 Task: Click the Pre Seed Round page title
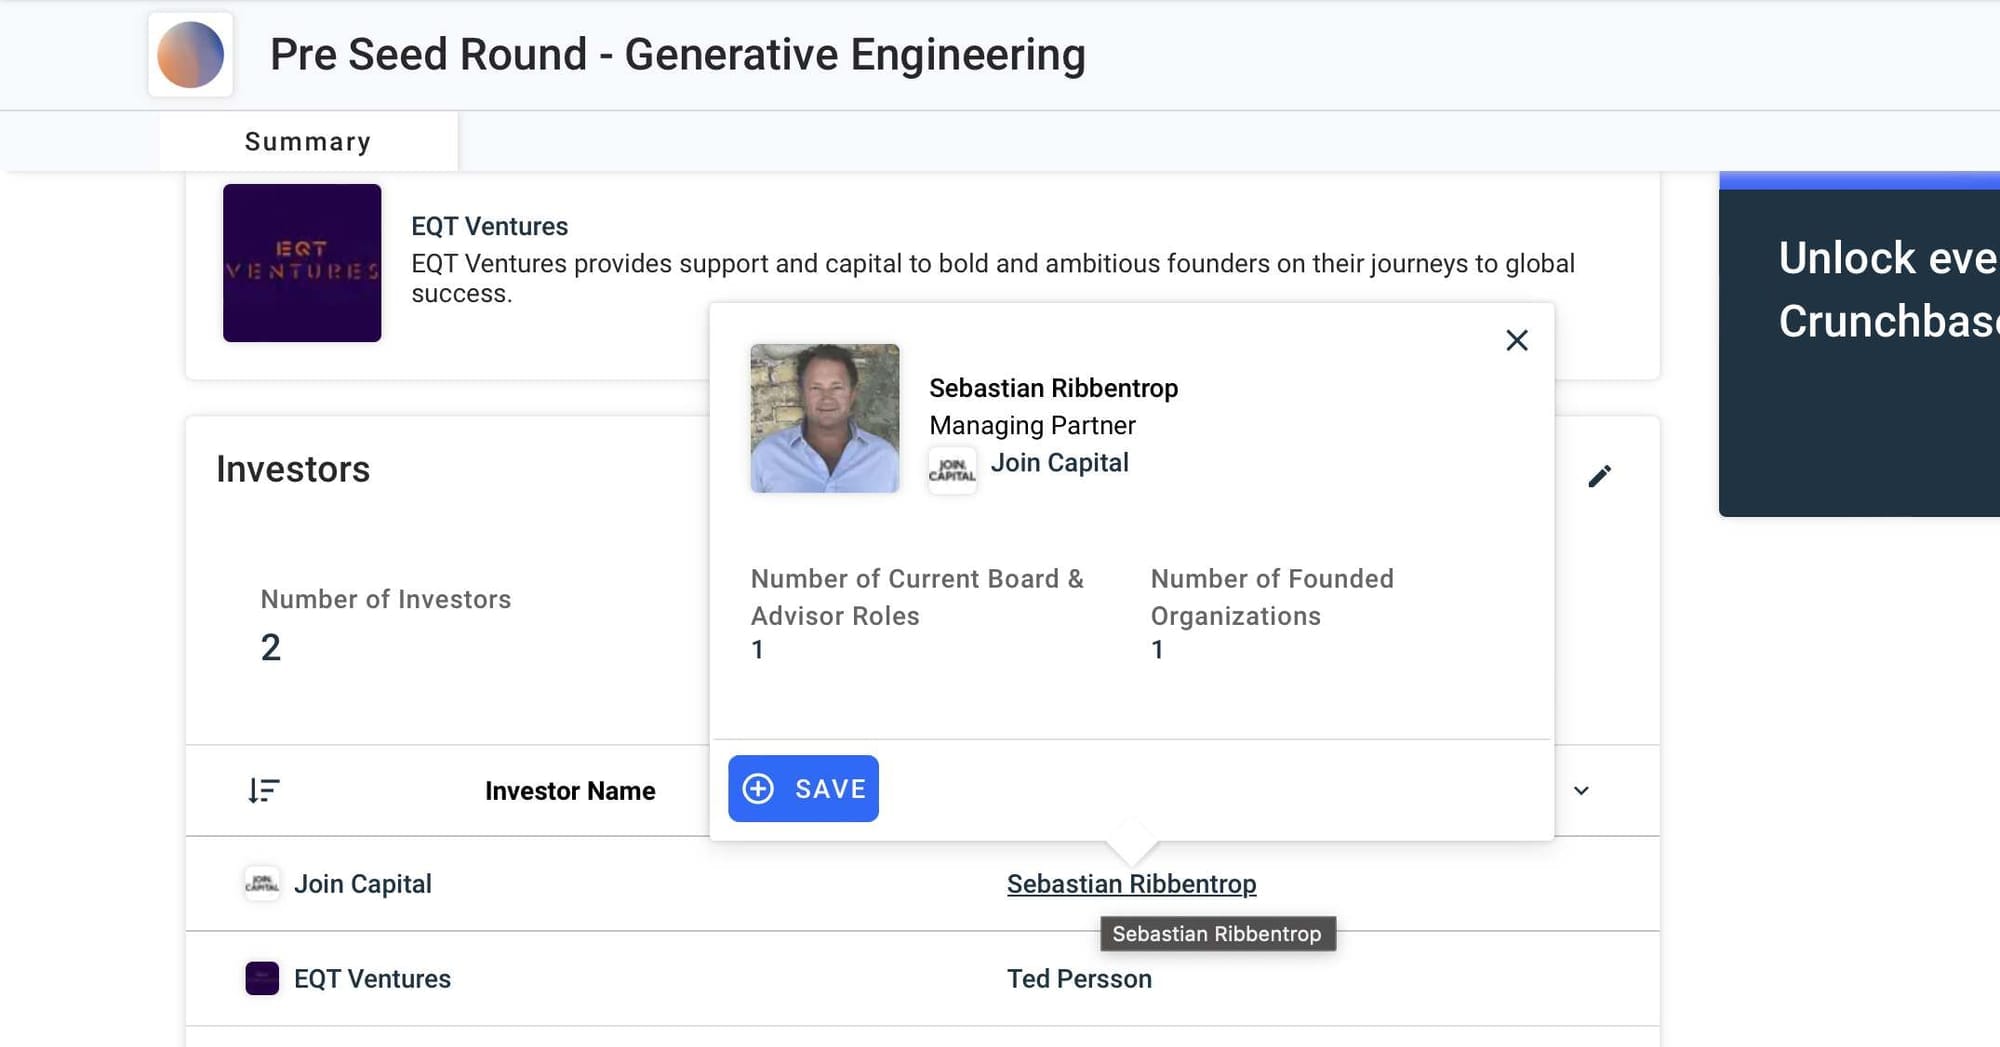pos(677,54)
